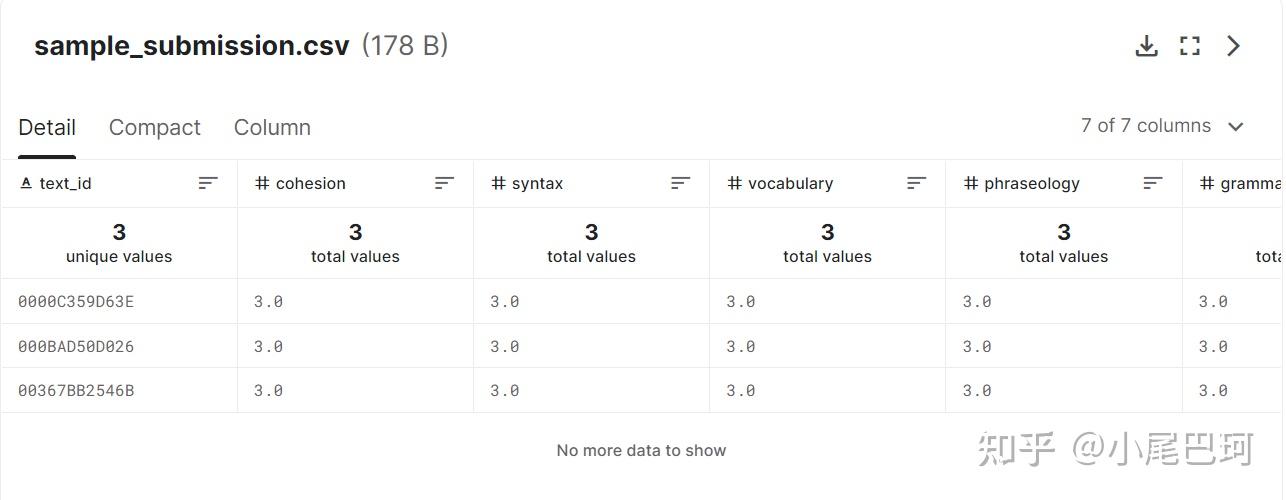Image resolution: width=1286 pixels, height=500 pixels.
Task: Download the sample_submission.csv file
Action: point(1147,46)
